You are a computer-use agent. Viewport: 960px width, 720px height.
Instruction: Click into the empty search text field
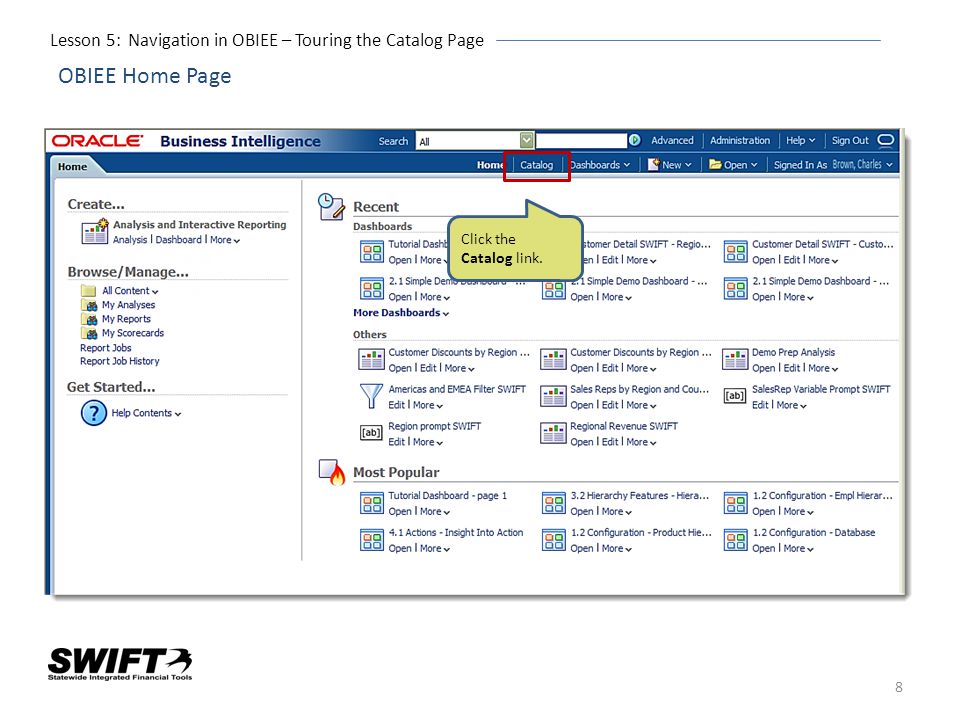(x=582, y=141)
